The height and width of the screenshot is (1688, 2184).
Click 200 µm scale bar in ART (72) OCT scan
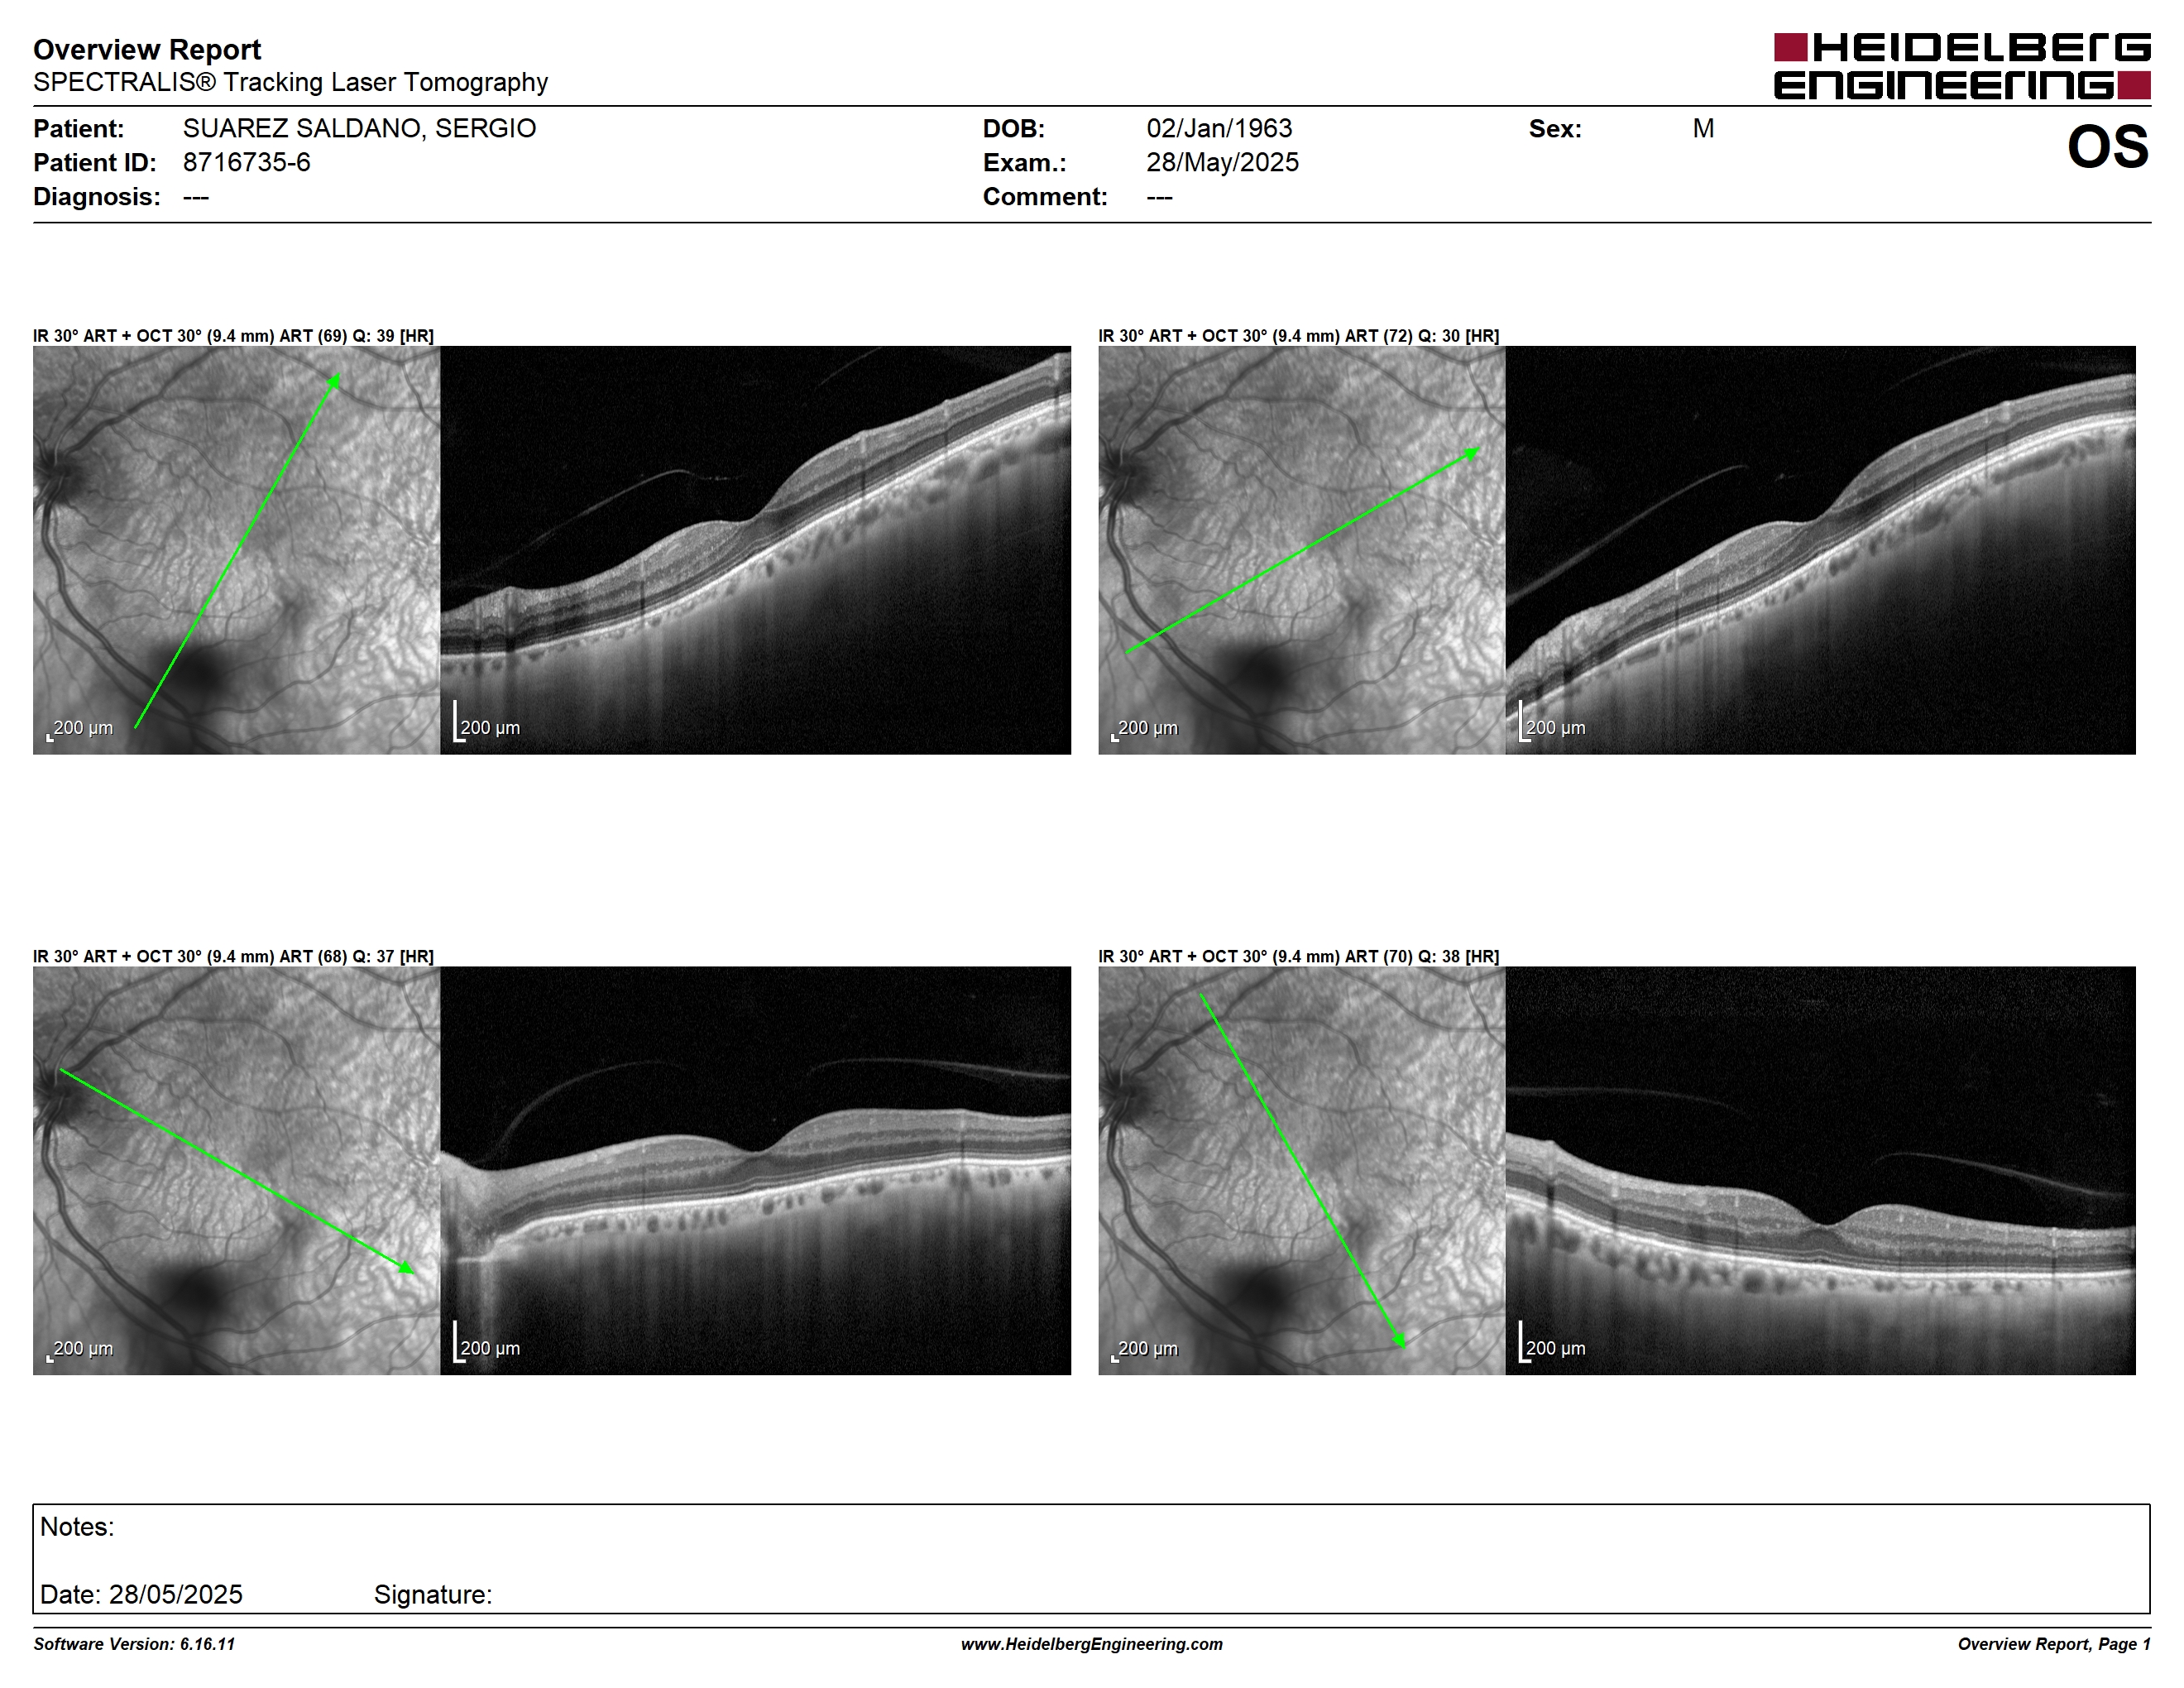[1552, 722]
